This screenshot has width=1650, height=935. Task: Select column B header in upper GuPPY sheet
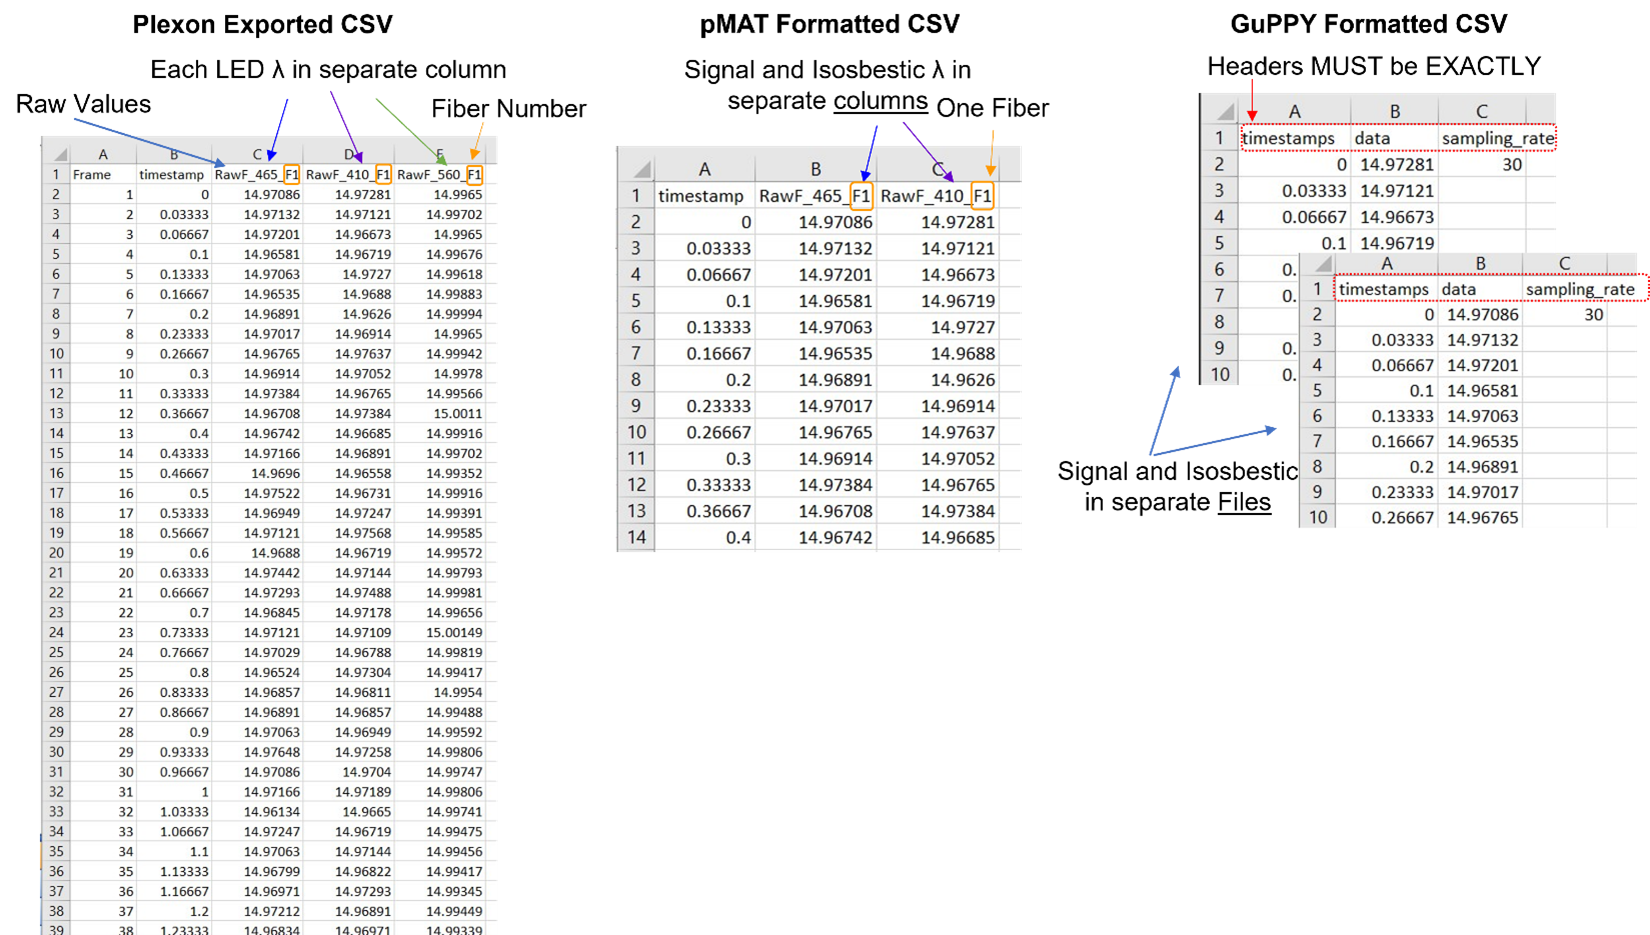coord(1394,111)
